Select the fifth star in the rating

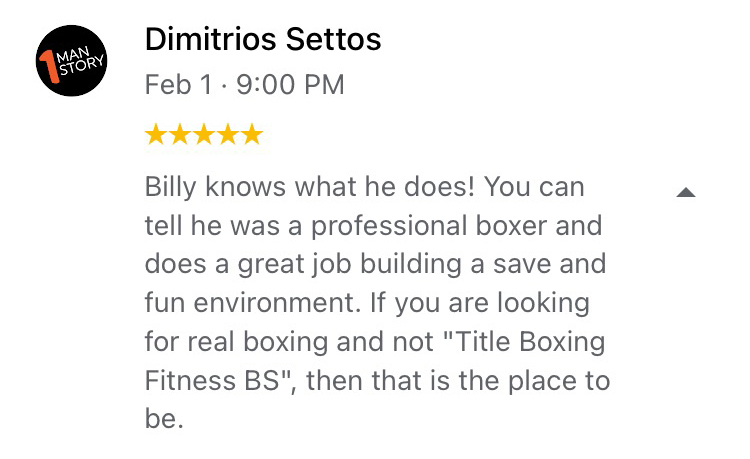pyautogui.click(x=252, y=135)
